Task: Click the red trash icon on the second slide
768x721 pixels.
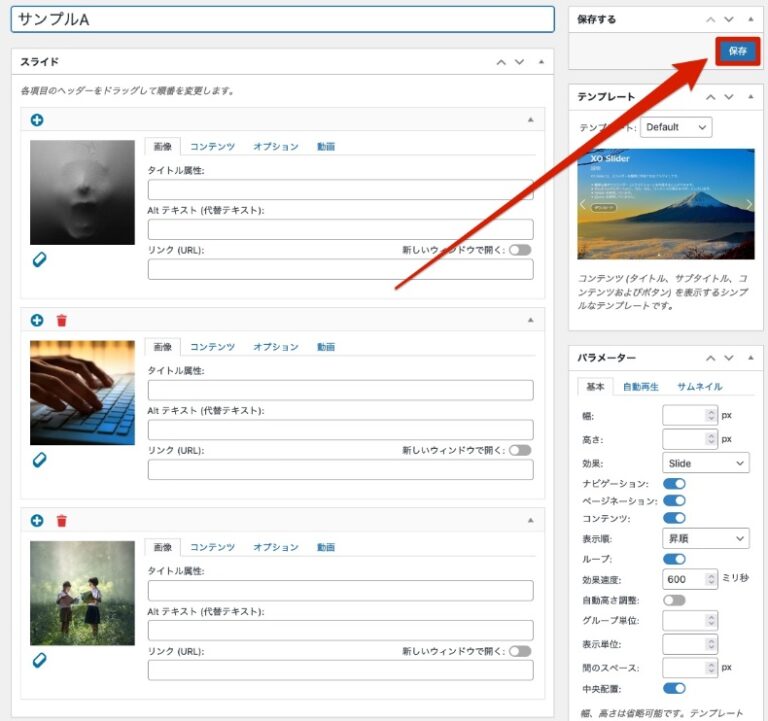Action: (62, 320)
